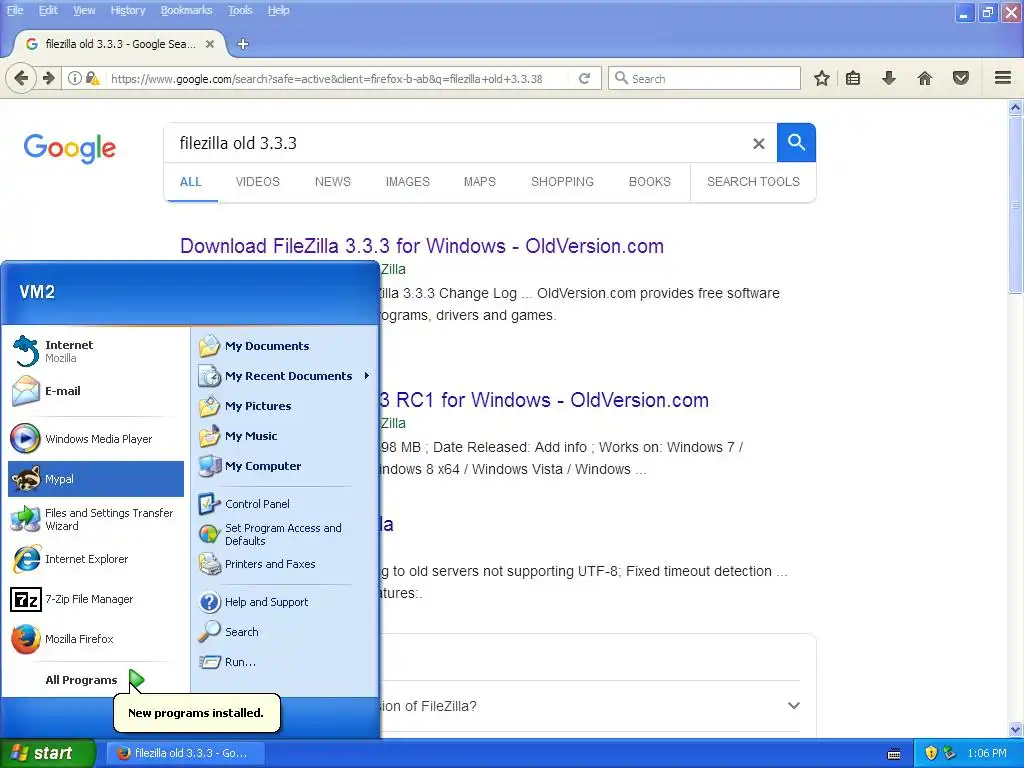This screenshot has width=1024, height=768.
Task: Open Download FileZilla 3.3.3 for Windows link
Action: [x=422, y=246]
